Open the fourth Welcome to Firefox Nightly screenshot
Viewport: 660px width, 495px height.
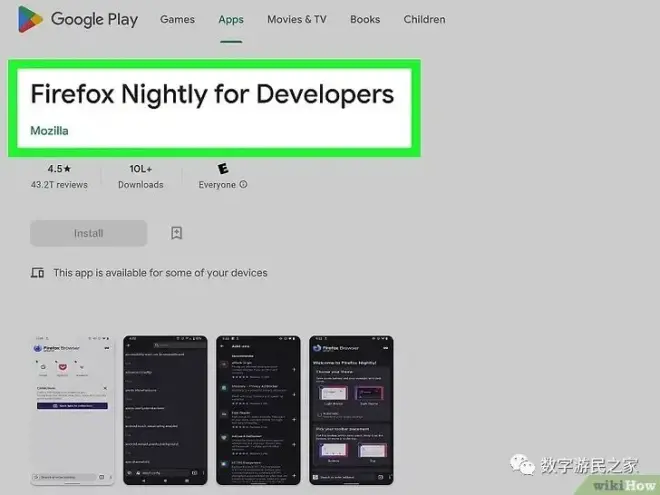[351, 410]
